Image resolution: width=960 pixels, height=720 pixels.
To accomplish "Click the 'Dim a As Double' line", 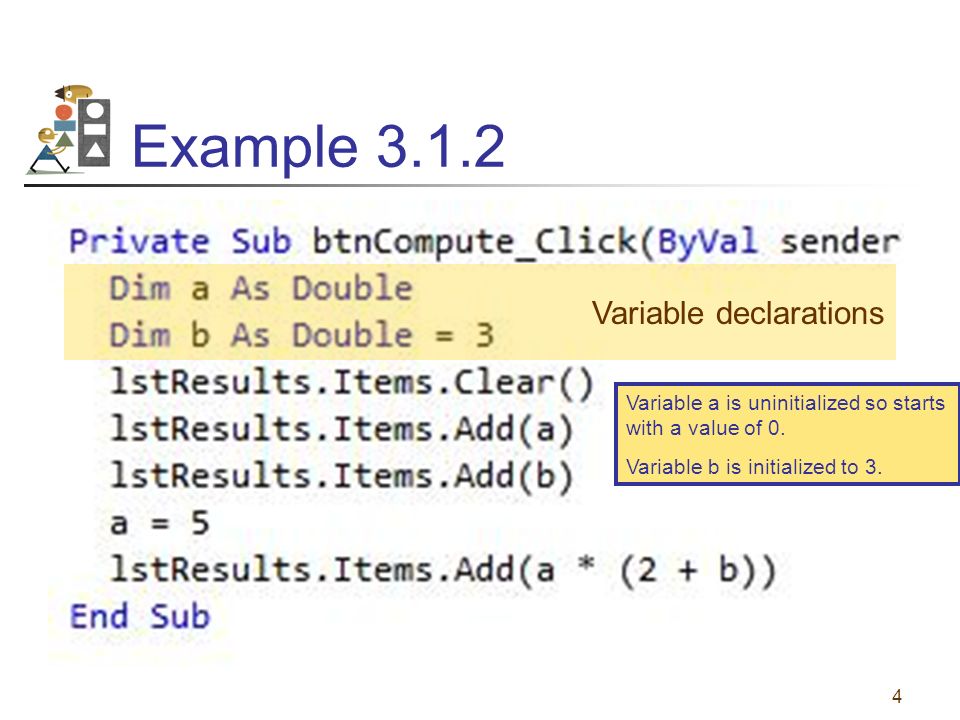I will (261, 288).
